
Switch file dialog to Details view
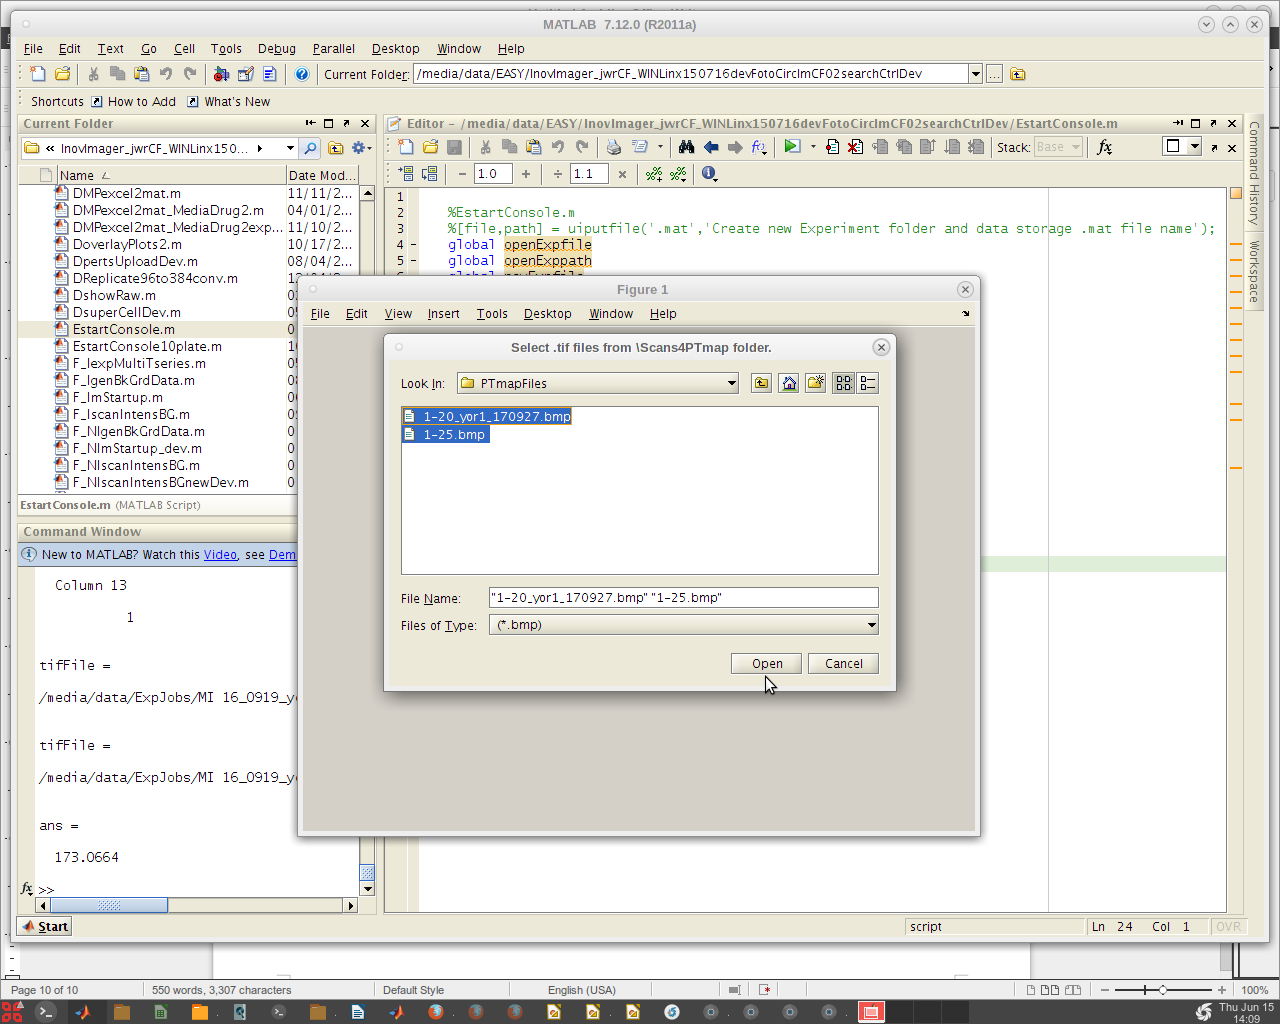point(868,383)
